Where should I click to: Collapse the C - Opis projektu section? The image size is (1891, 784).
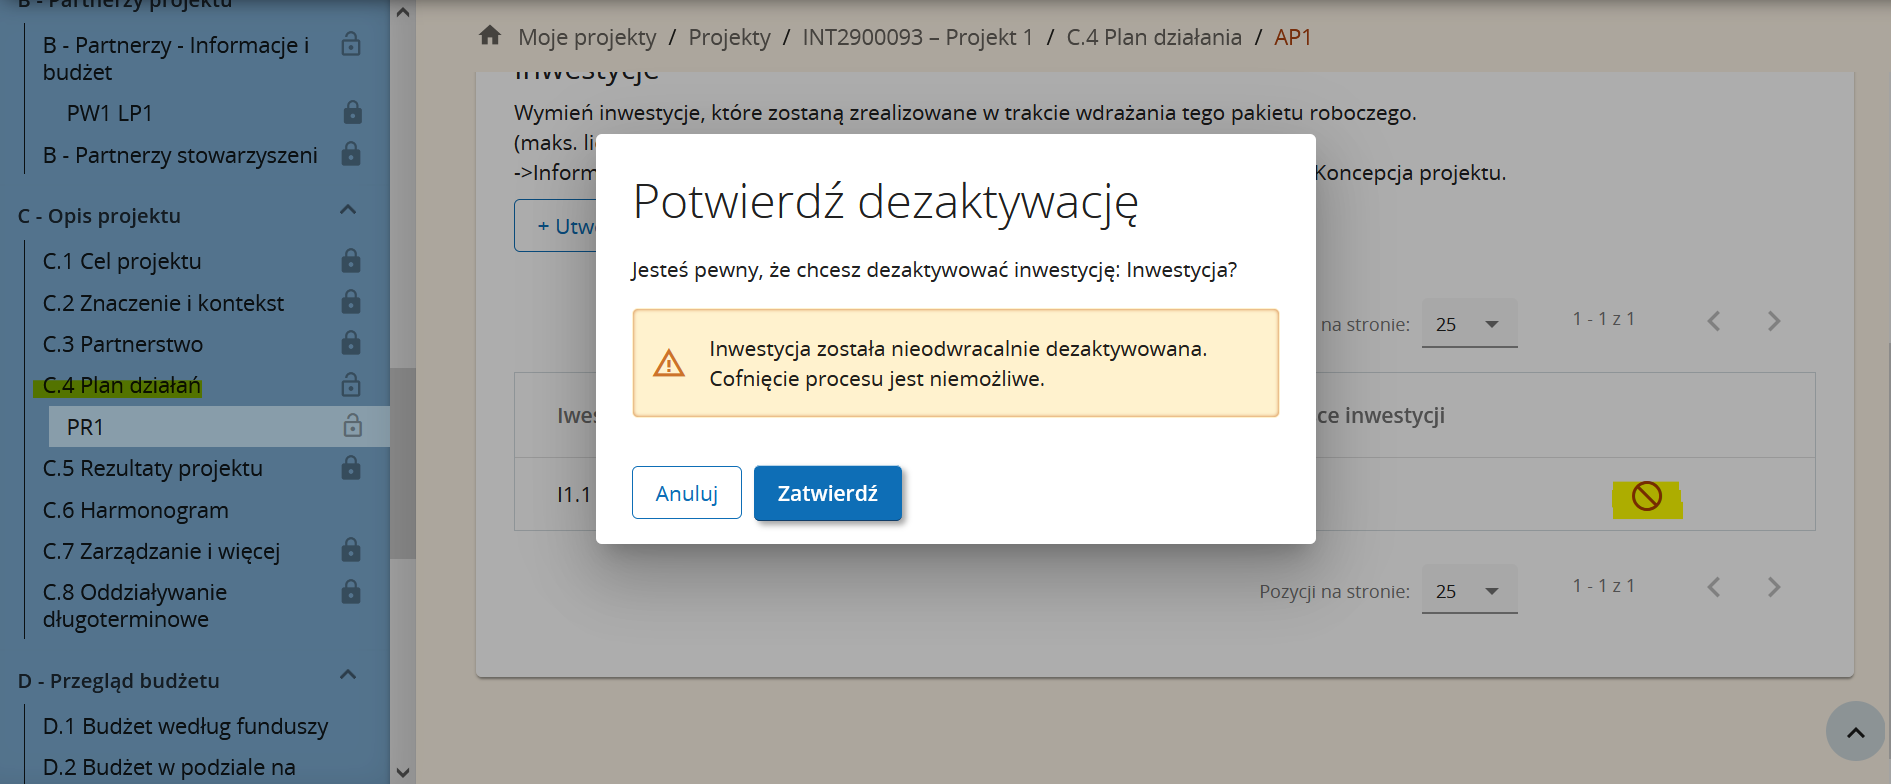point(348,210)
